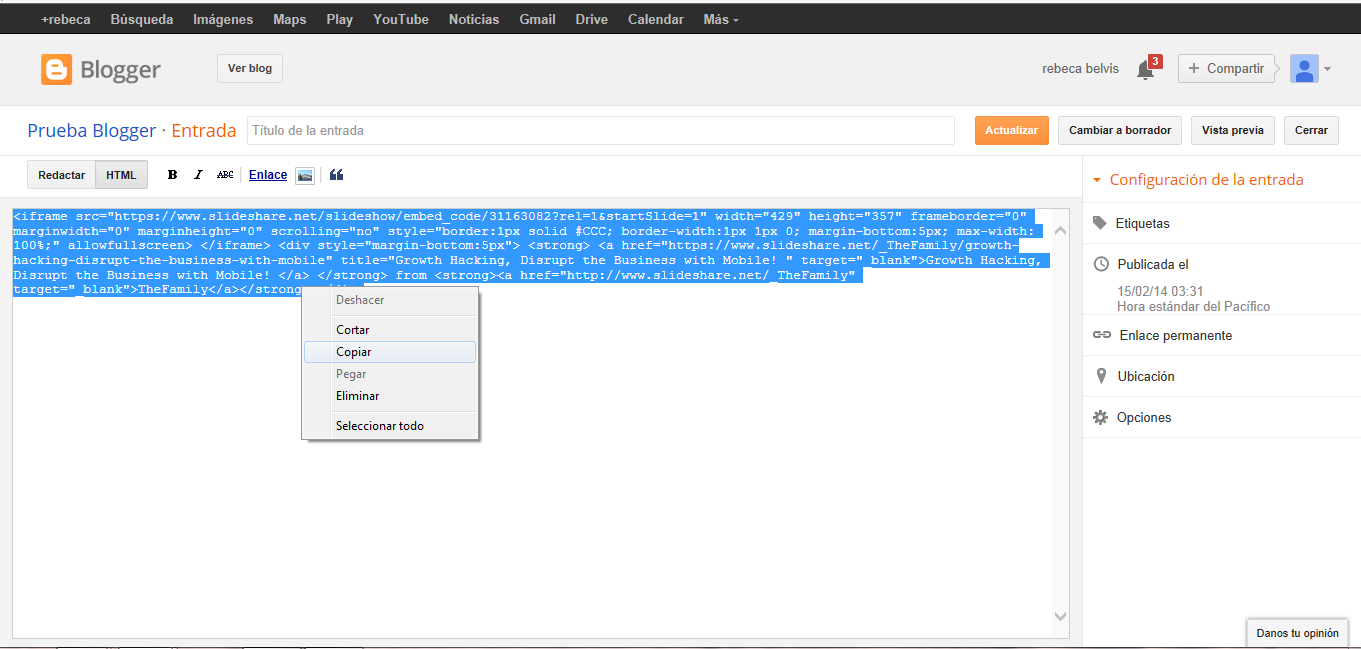This screenshot has width=1361, height=649.
Task: Click the 15/02/14 03:31 publish date
Action: pyautogui.click(x=1160, y=291)
